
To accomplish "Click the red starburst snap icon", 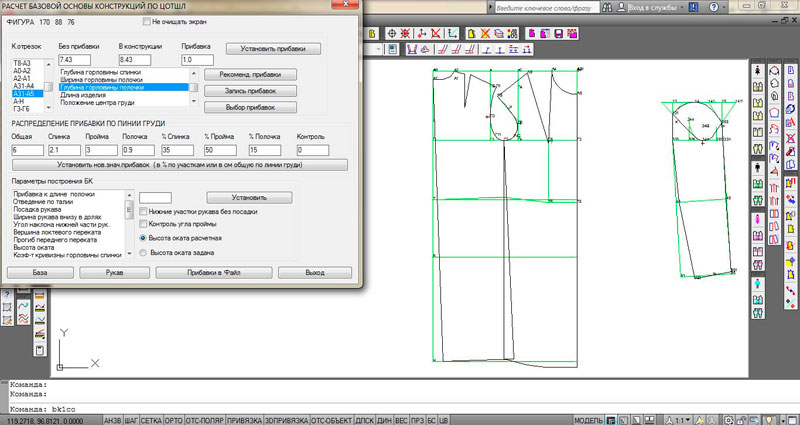I will click(405, 33).
